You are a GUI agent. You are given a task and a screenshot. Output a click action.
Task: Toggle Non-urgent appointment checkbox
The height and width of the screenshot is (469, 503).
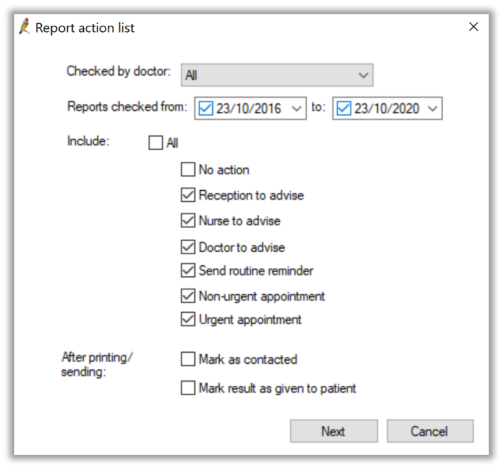point(188,296)
